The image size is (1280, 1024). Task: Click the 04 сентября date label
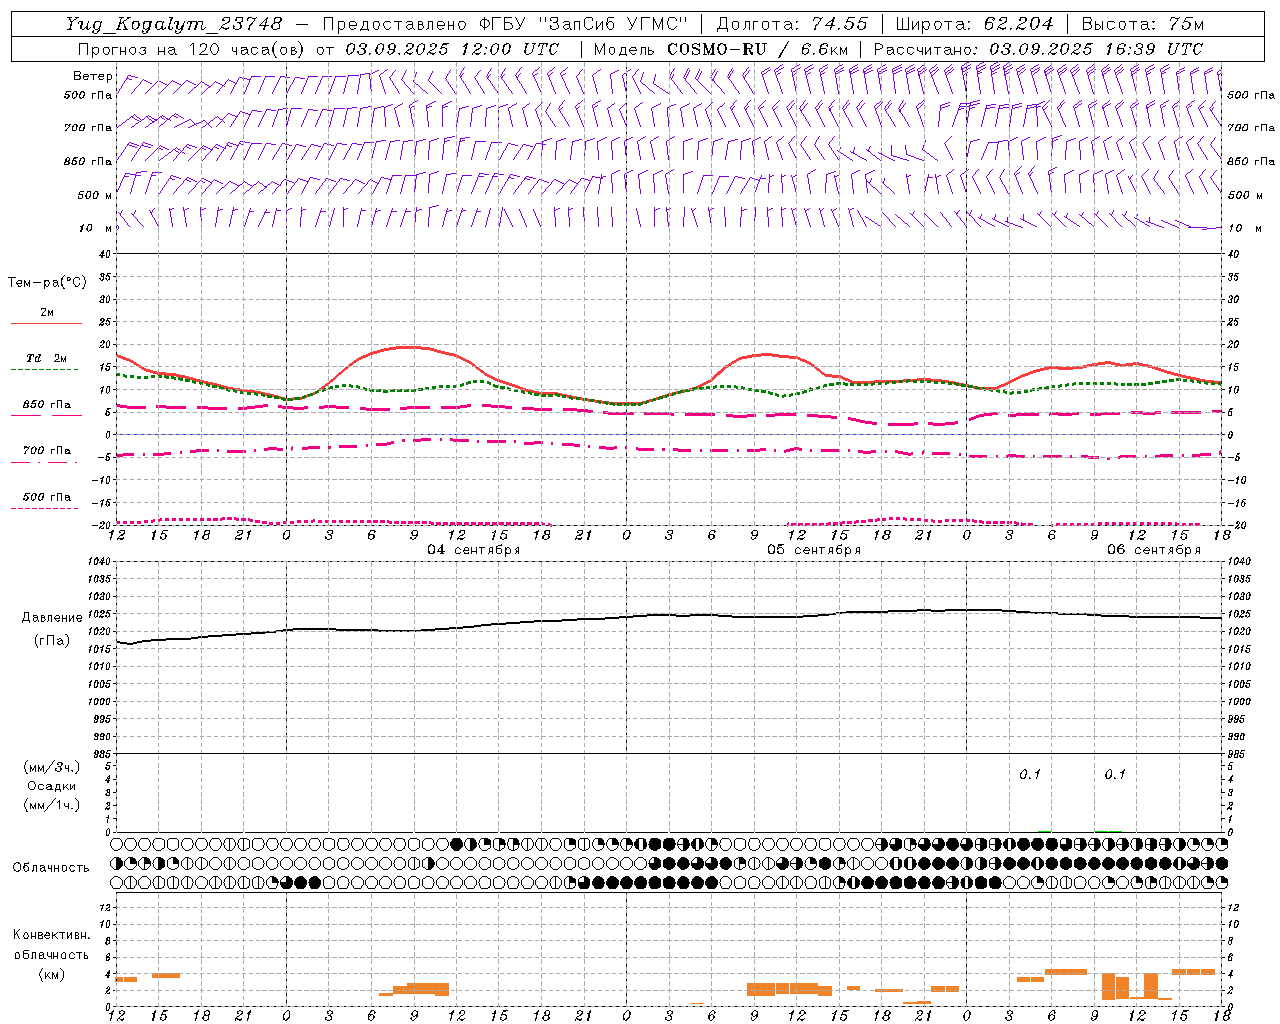(x=474, y=550)
